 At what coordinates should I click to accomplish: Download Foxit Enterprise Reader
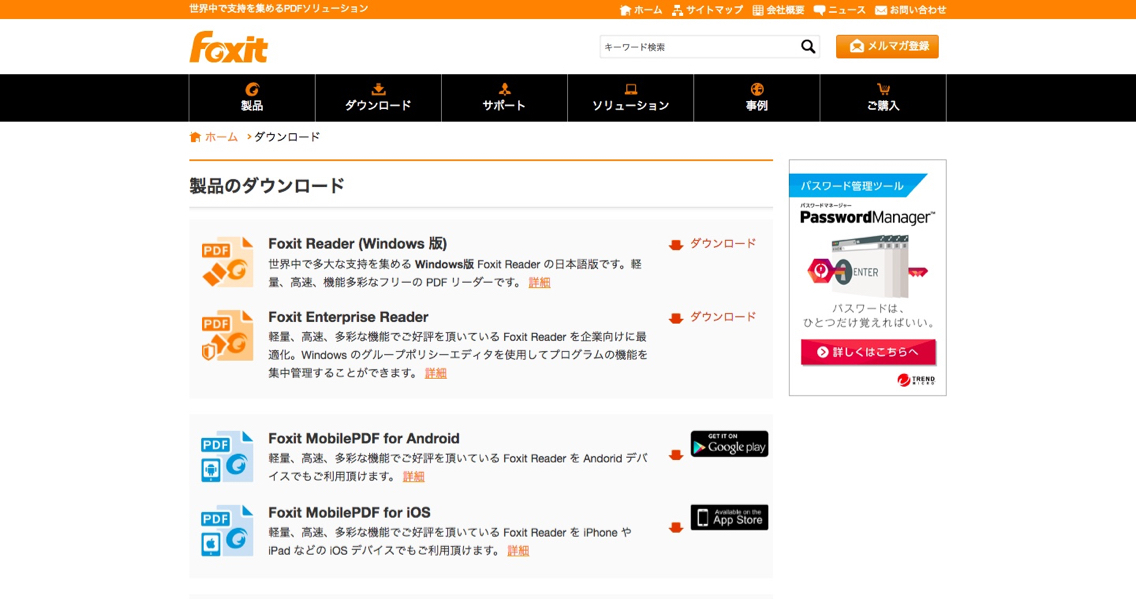pyautogui.click(x=713, y=317)
